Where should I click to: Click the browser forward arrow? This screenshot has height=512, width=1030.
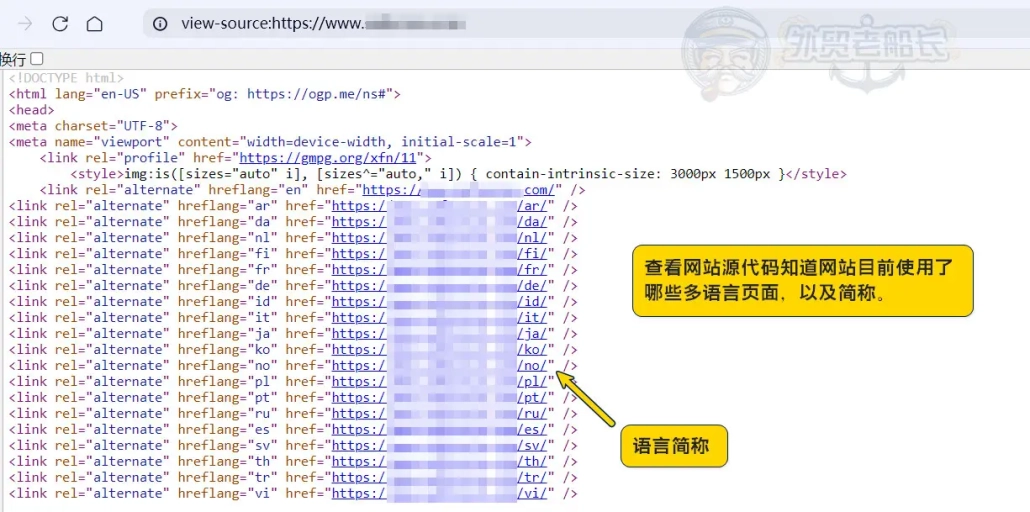26,24
